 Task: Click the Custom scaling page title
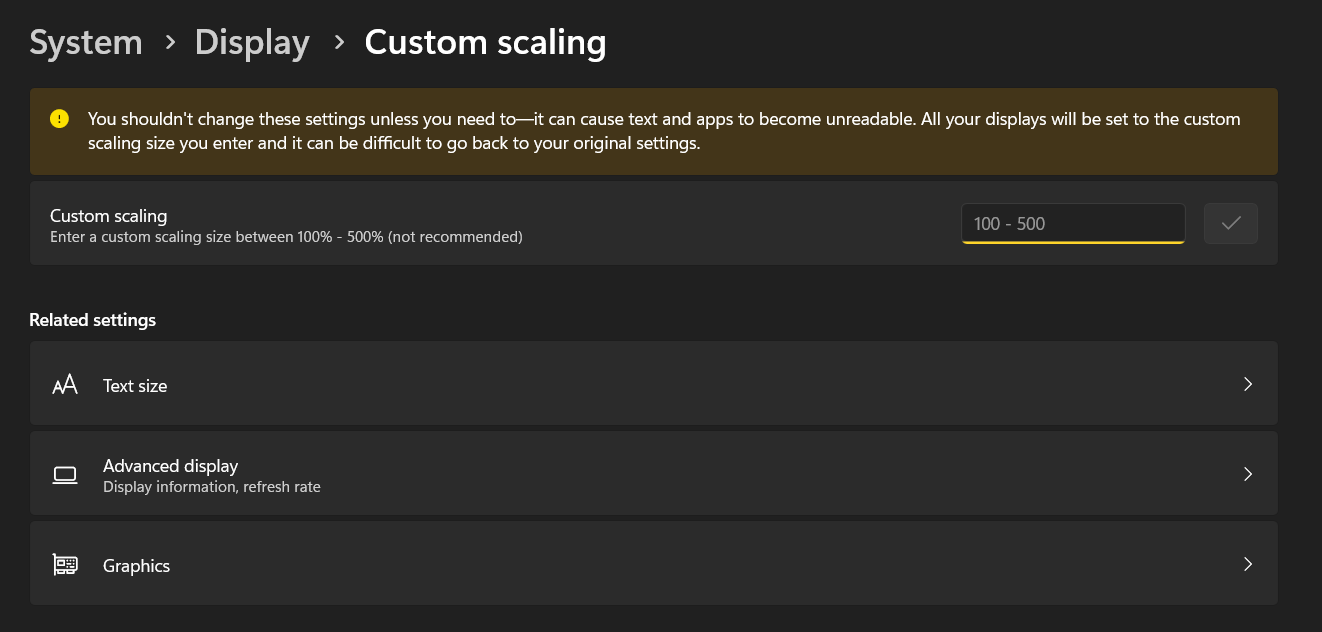[486, 42]
